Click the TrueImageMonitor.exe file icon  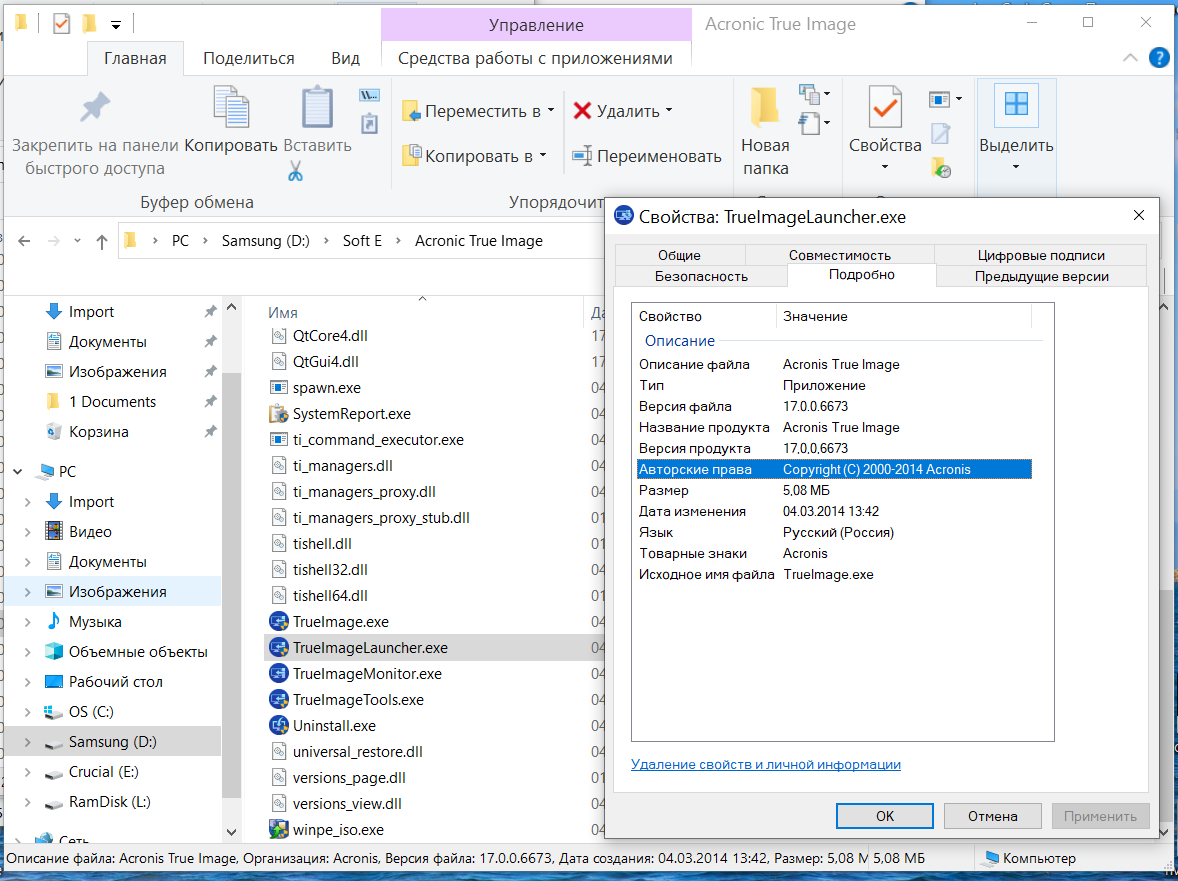point(279,674)
